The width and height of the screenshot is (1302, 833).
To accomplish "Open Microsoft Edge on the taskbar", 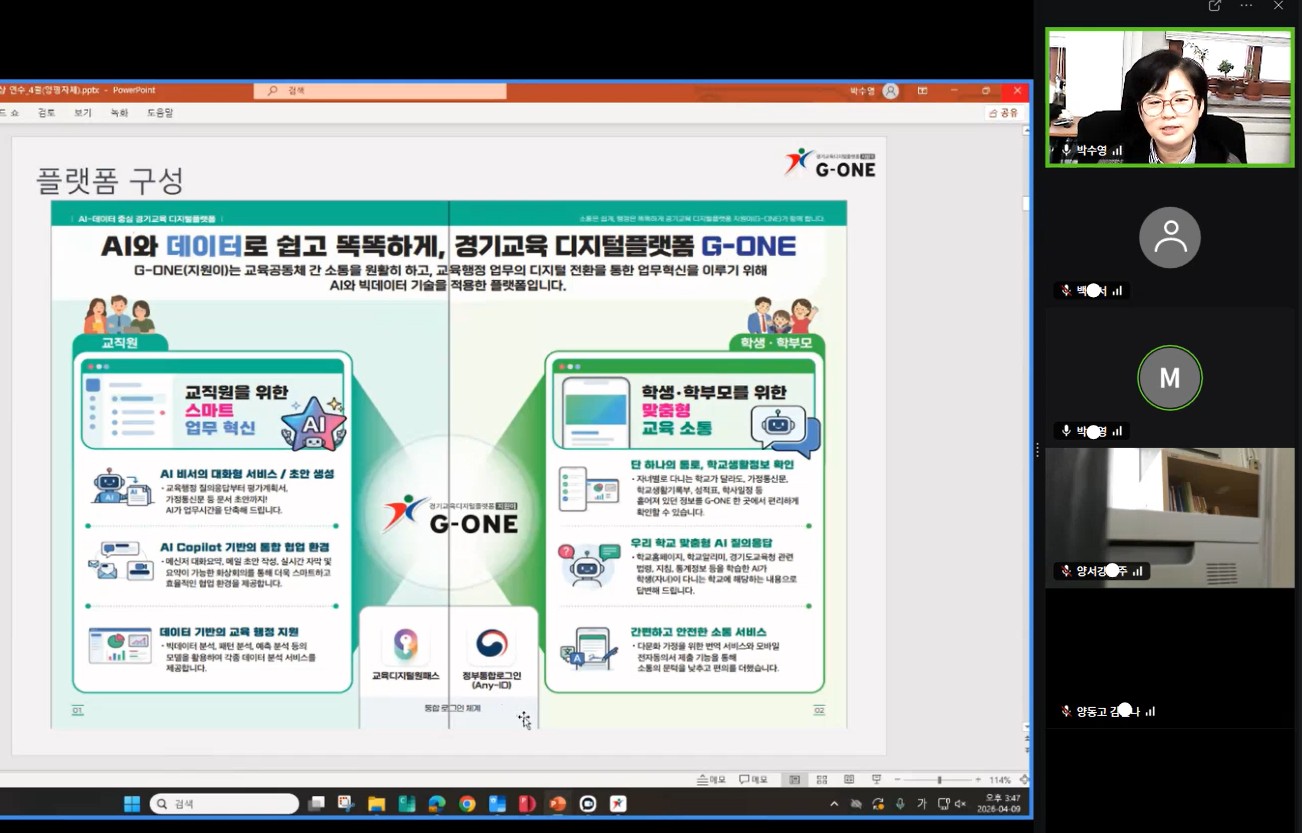I will point(437,804).
